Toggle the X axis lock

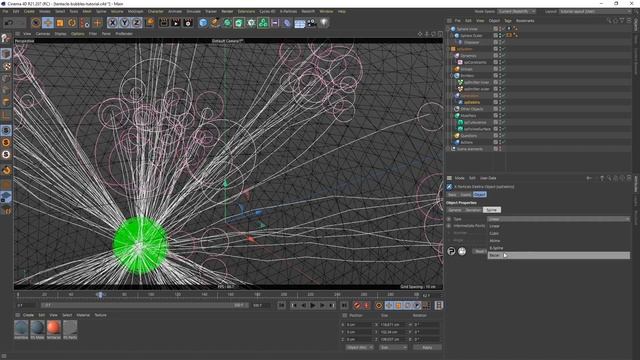(113, 23)
